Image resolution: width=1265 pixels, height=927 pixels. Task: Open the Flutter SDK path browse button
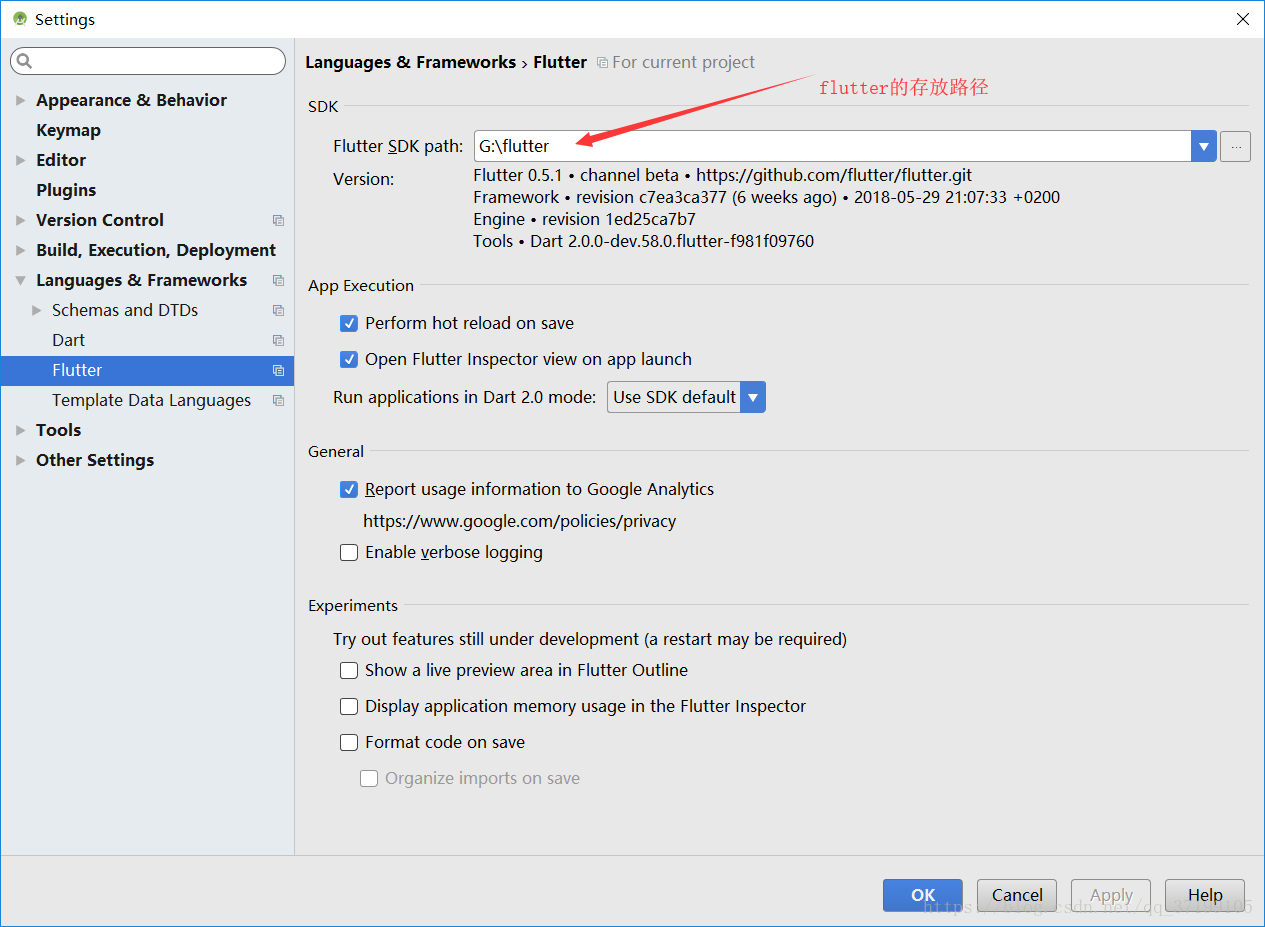coord(1235,146)
